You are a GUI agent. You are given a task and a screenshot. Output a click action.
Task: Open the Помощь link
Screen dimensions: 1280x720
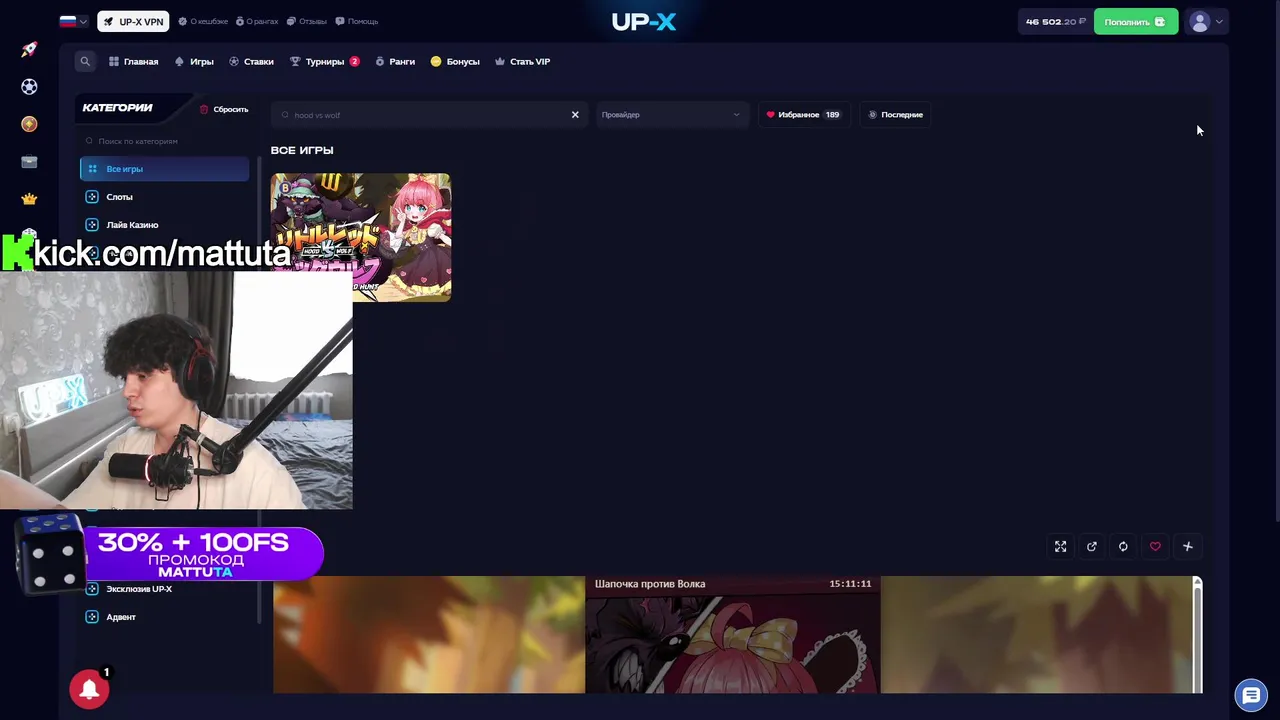click(357, 22)
